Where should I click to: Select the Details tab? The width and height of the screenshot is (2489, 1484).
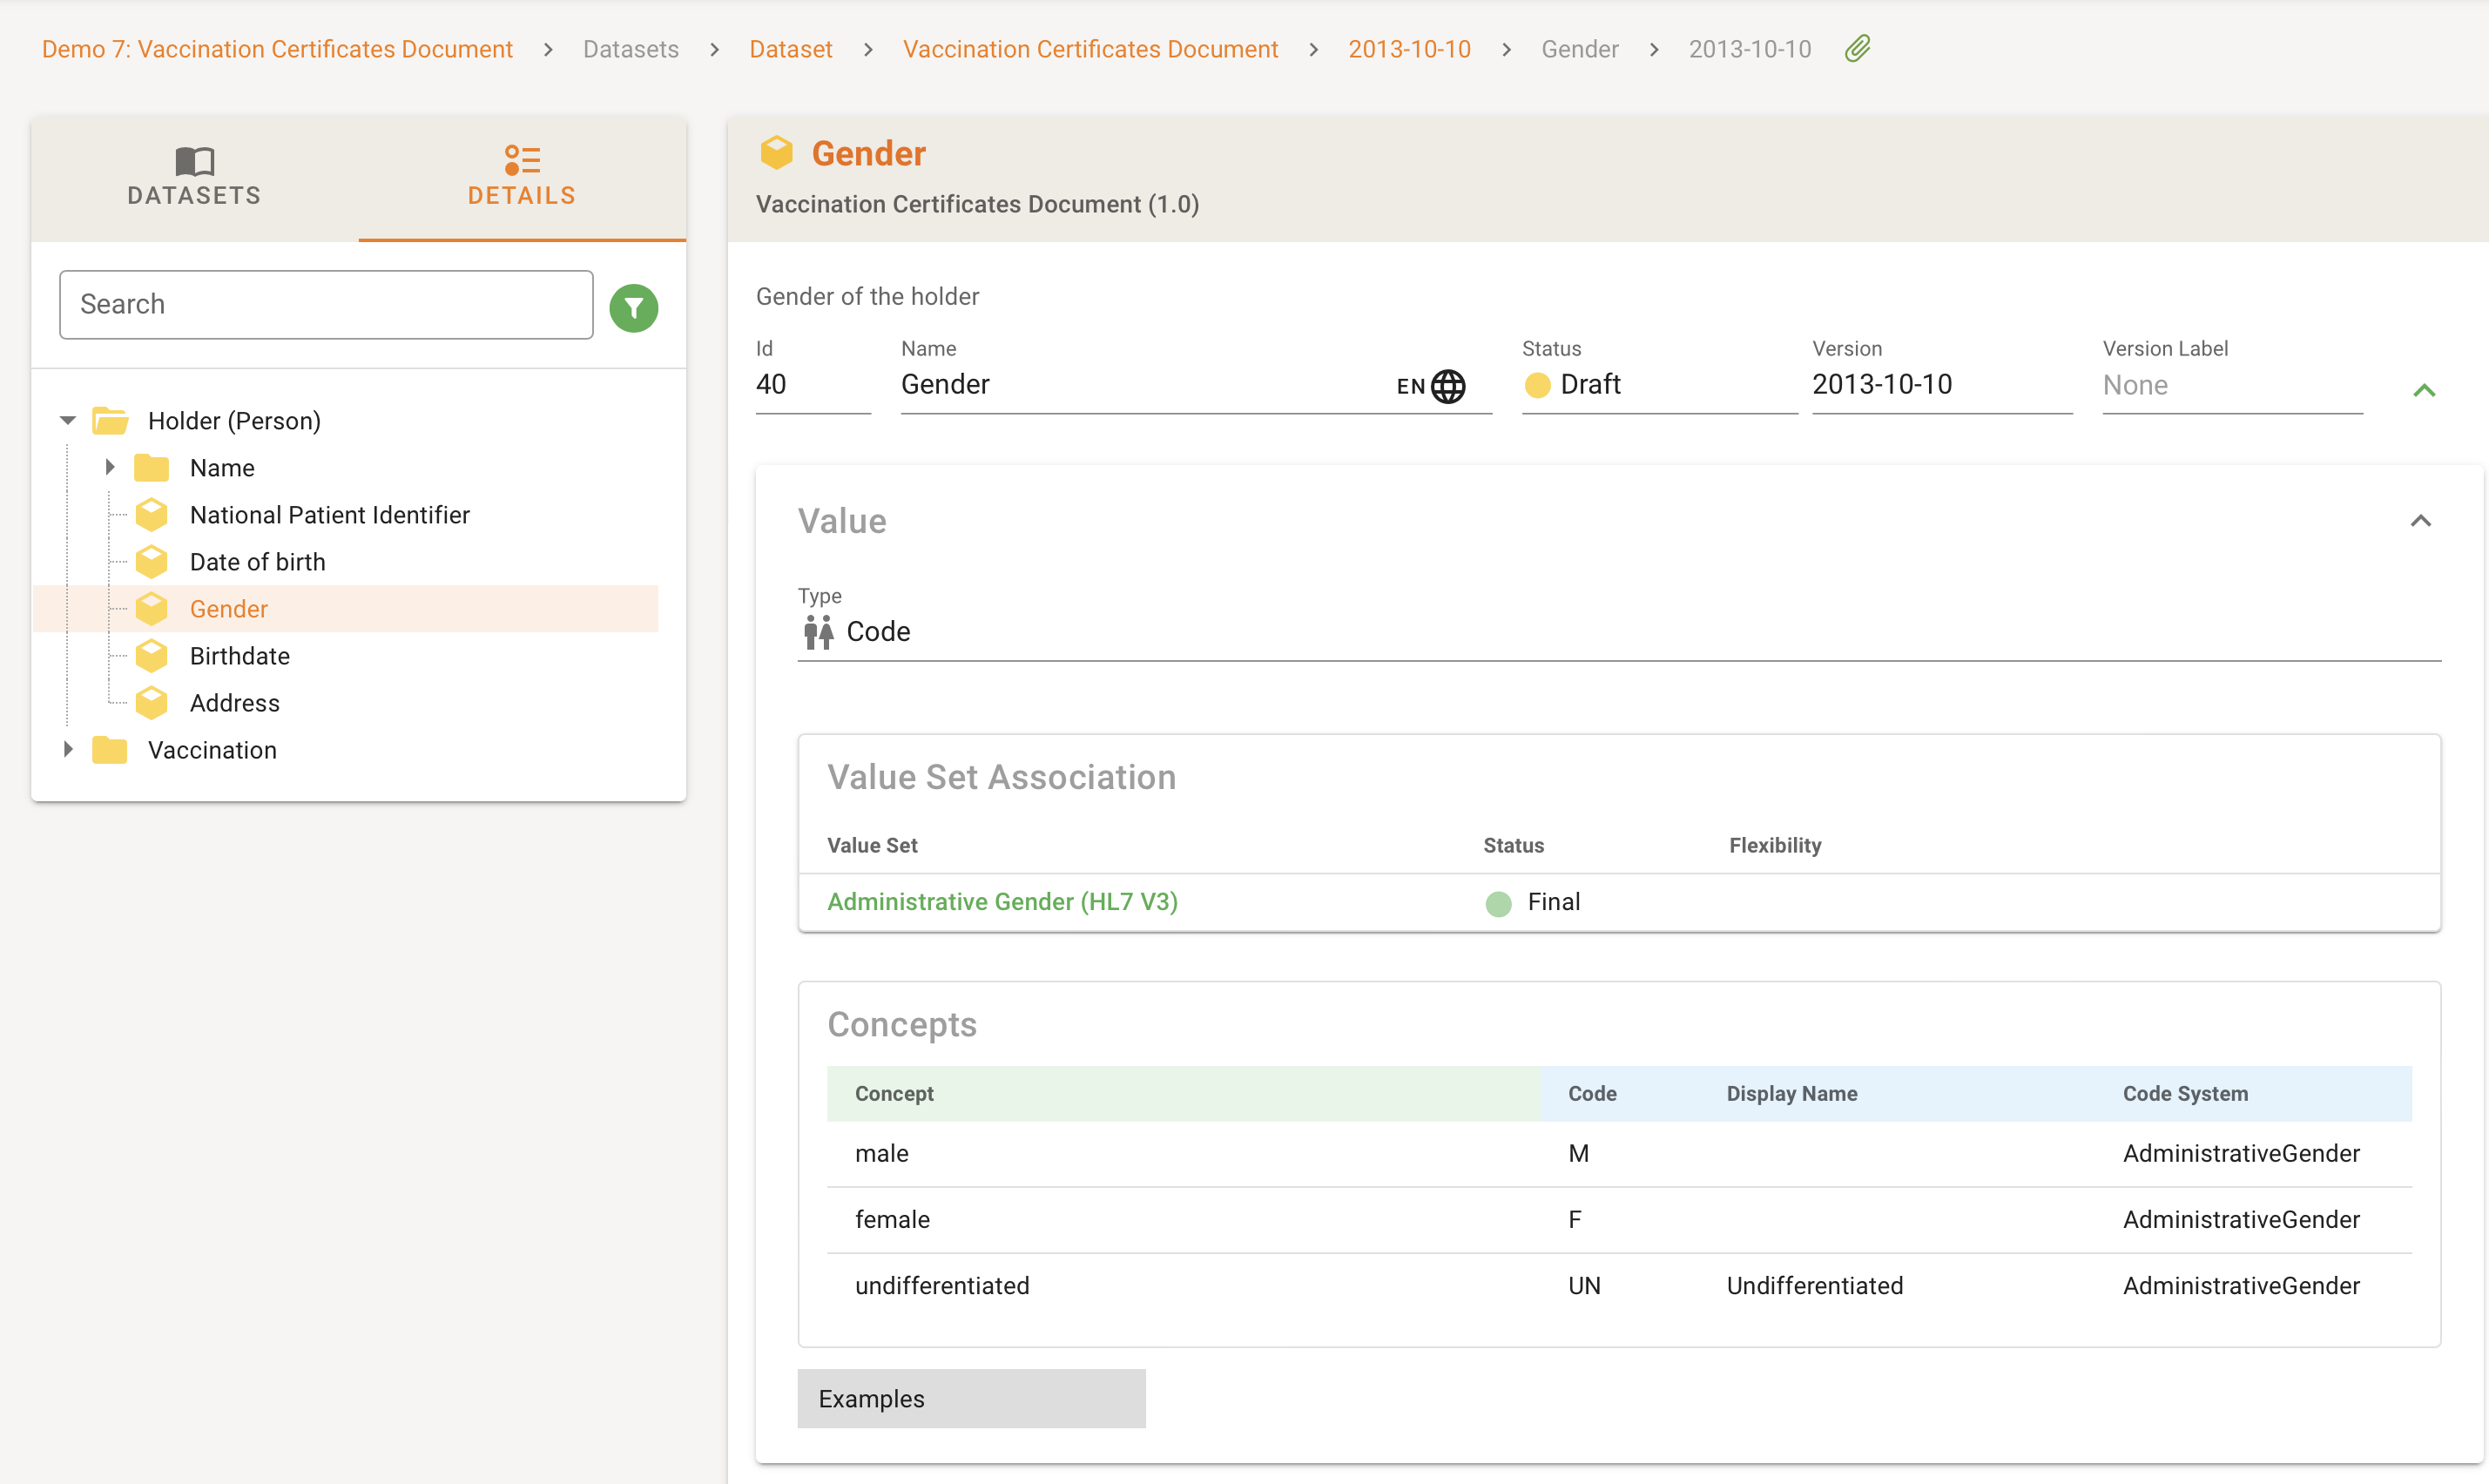[x=521, y=177]
